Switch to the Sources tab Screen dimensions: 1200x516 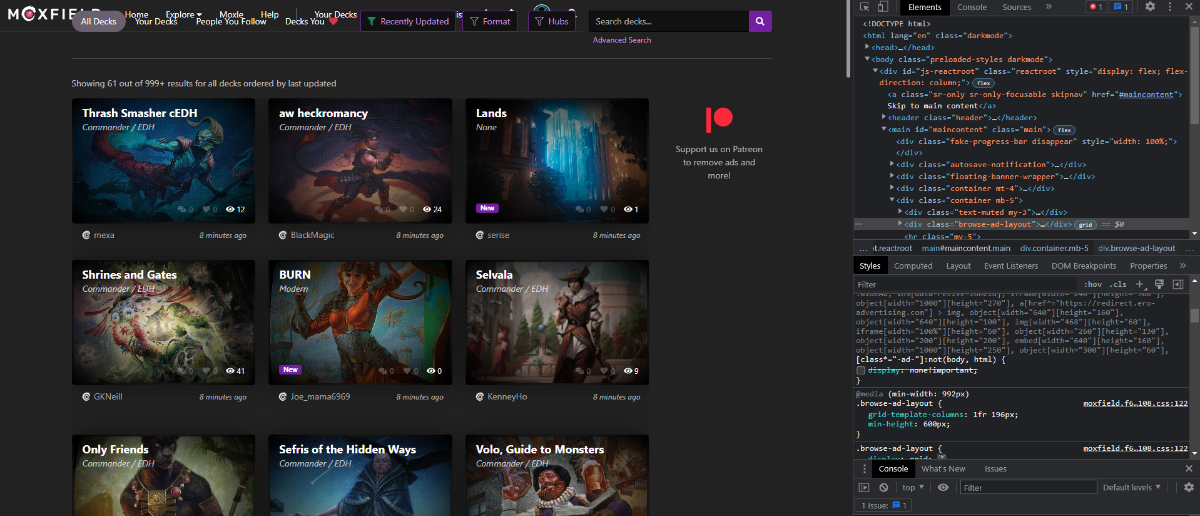click(x=1016, y=7)
